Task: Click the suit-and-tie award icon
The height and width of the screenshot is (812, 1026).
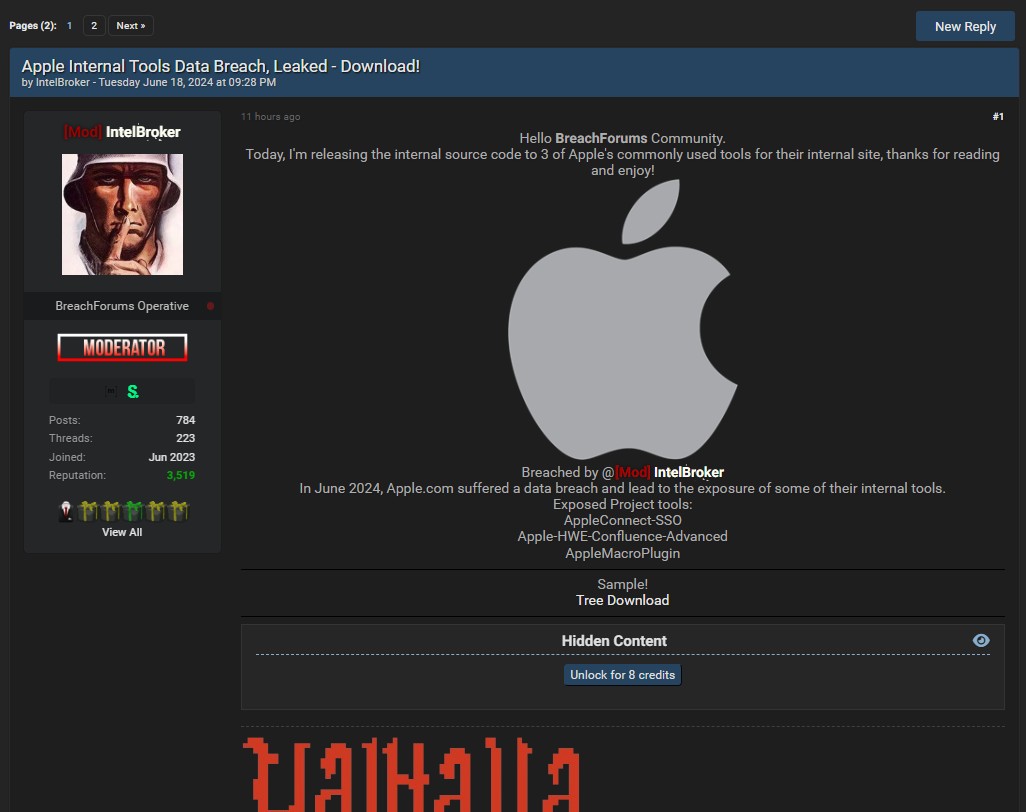Action: tap(66, 512)
